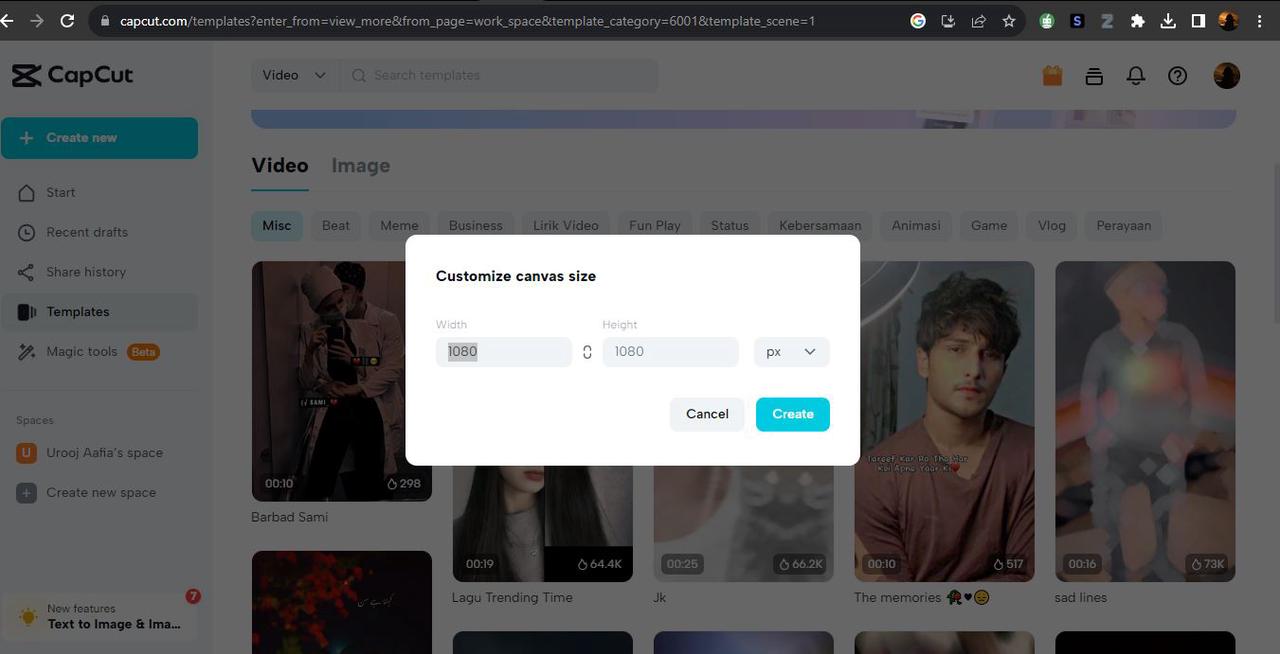Select the Animasi category chip
Image resolution: width=1280 pixels, height=654 pixels.
pyautogui.click(x=916, y=225)
